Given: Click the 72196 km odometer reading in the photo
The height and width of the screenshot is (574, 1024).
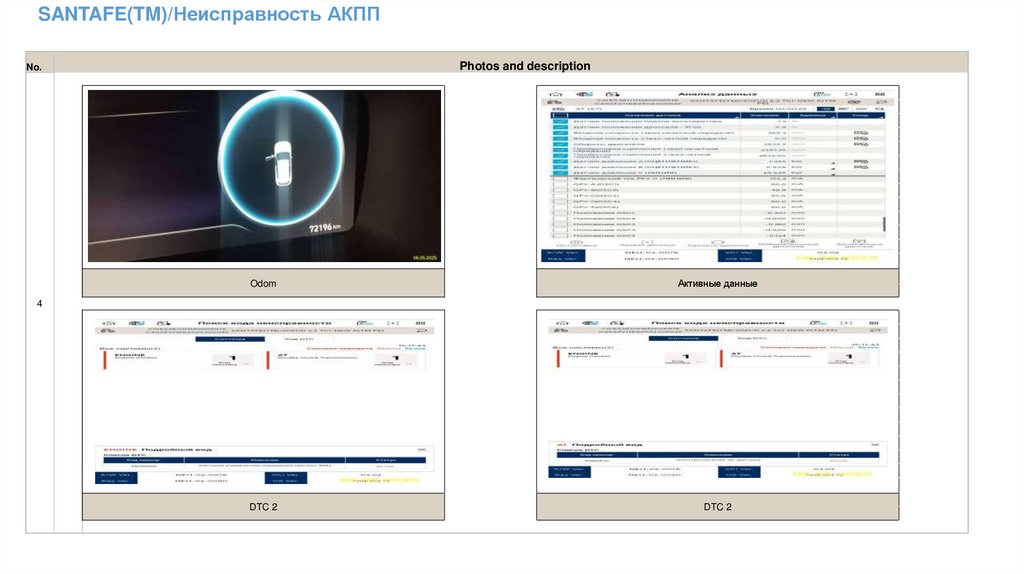Looking at the screenshot, I should (325, 228).
